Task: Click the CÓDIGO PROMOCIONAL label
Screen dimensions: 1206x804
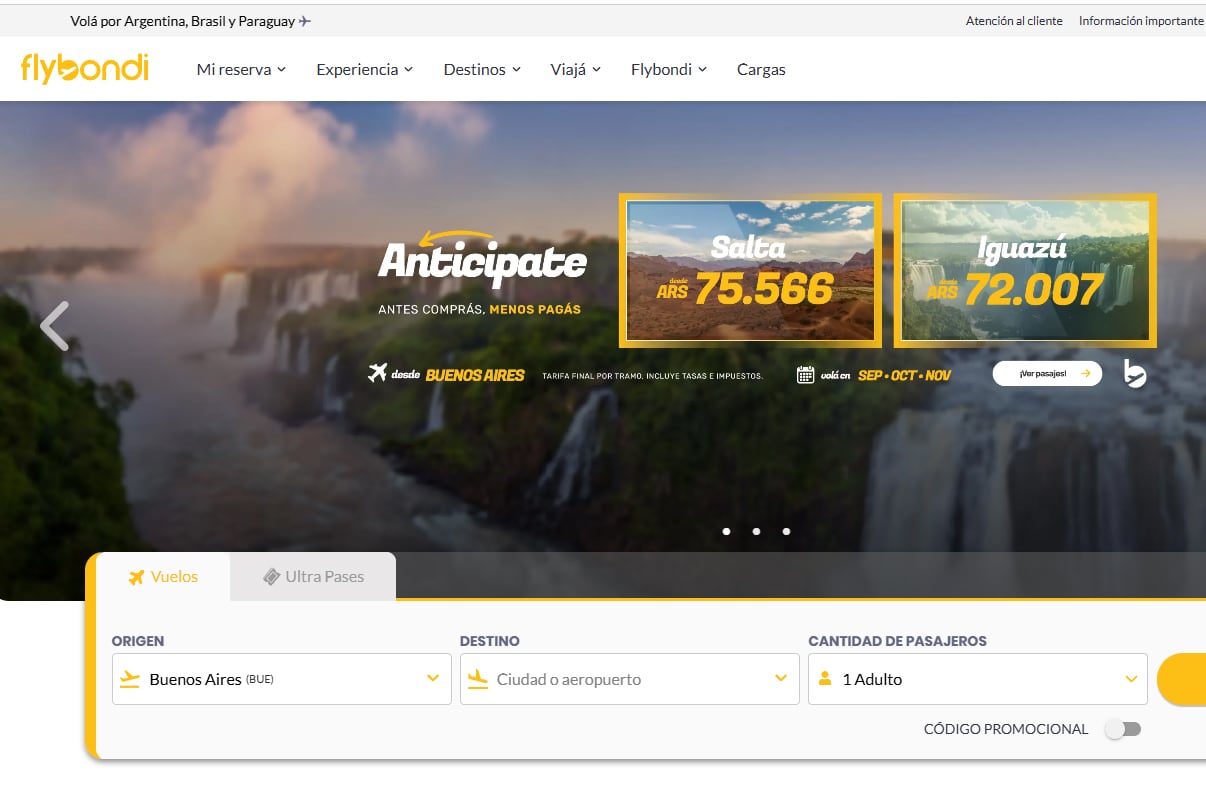Action: pos(1006,729)
